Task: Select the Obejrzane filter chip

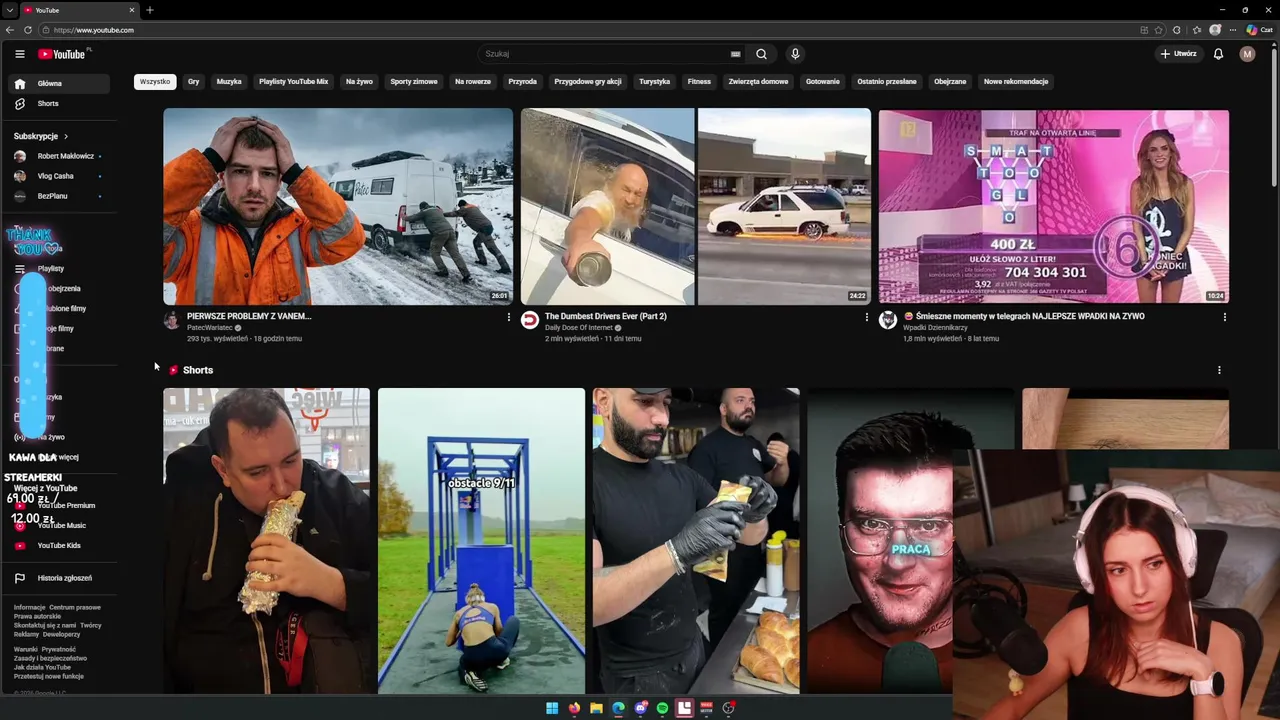Action: click(950, 82)
